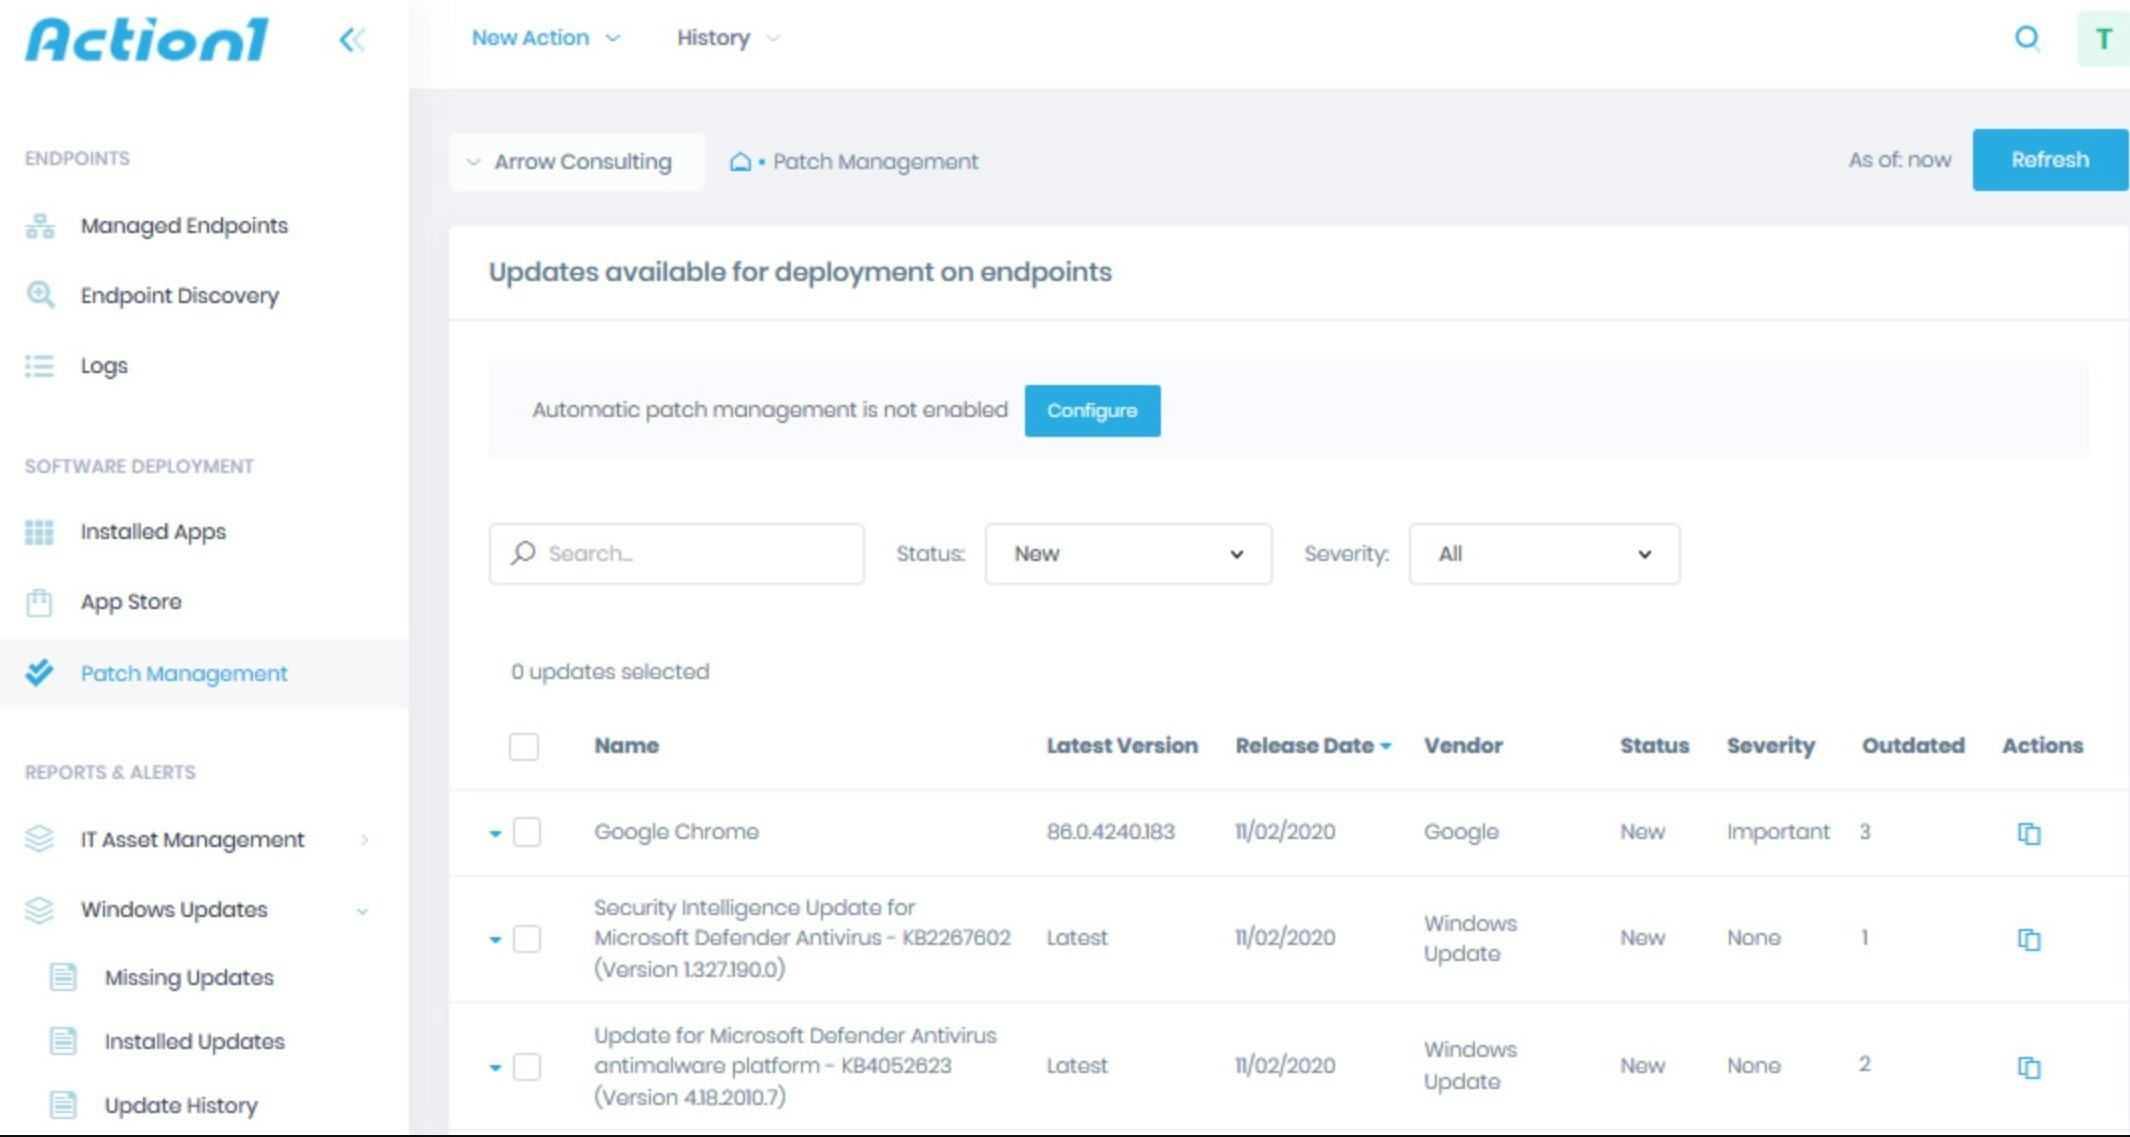Screen dimensions: 2130x1137
Task: Open the Severity filter dropdown
Action: coord(1543,554)
